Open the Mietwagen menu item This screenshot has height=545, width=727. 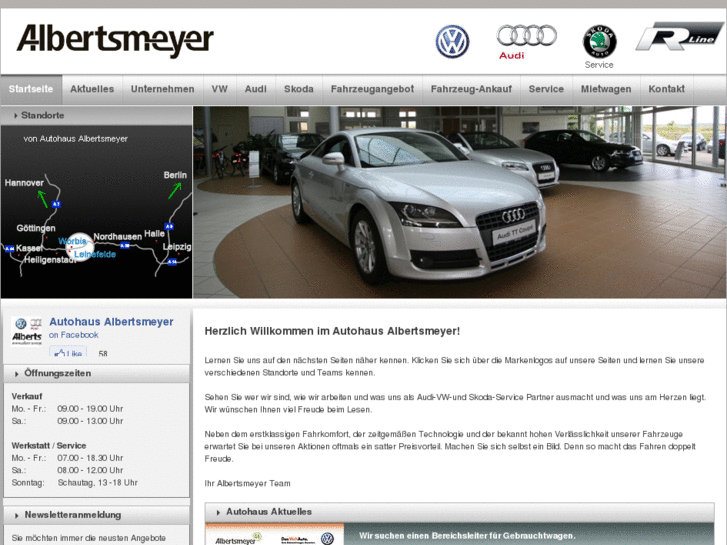point(606,89)
